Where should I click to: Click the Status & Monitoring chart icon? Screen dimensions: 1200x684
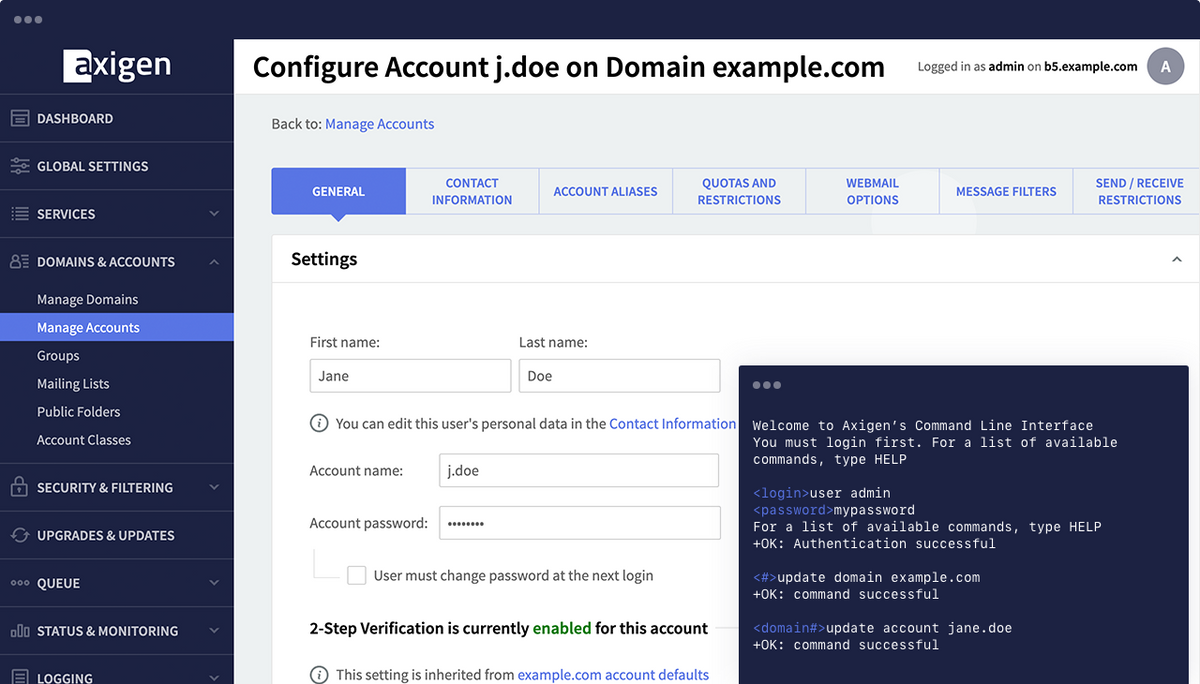[x=20, y=631]
